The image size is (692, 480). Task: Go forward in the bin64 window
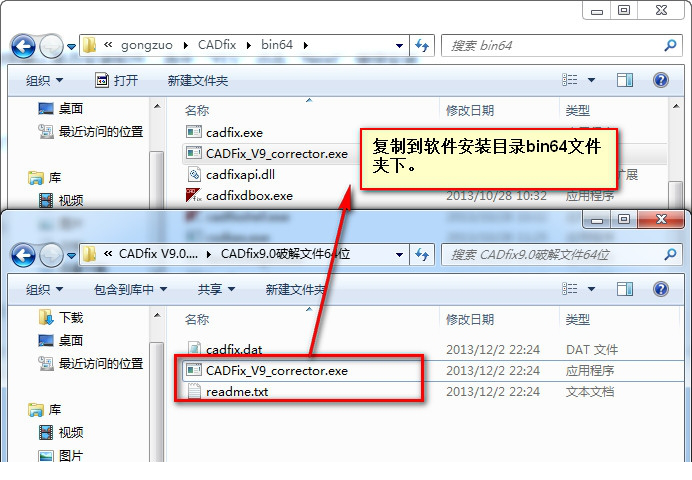coord(52,46)
